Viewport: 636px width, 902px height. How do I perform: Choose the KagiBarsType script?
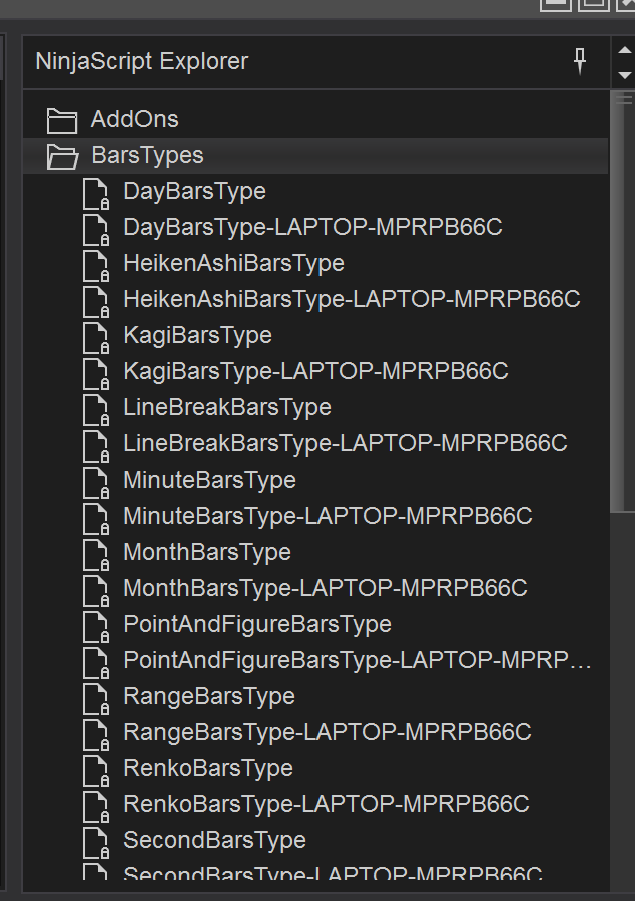(x=197, y=335)
